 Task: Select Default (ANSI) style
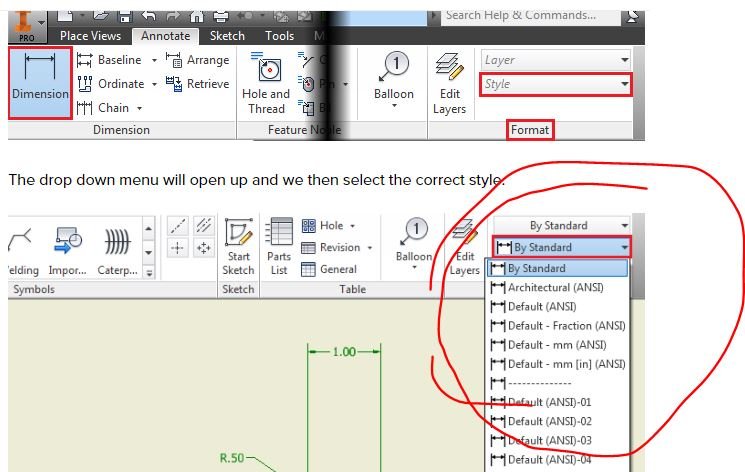[x=558, y=307]
